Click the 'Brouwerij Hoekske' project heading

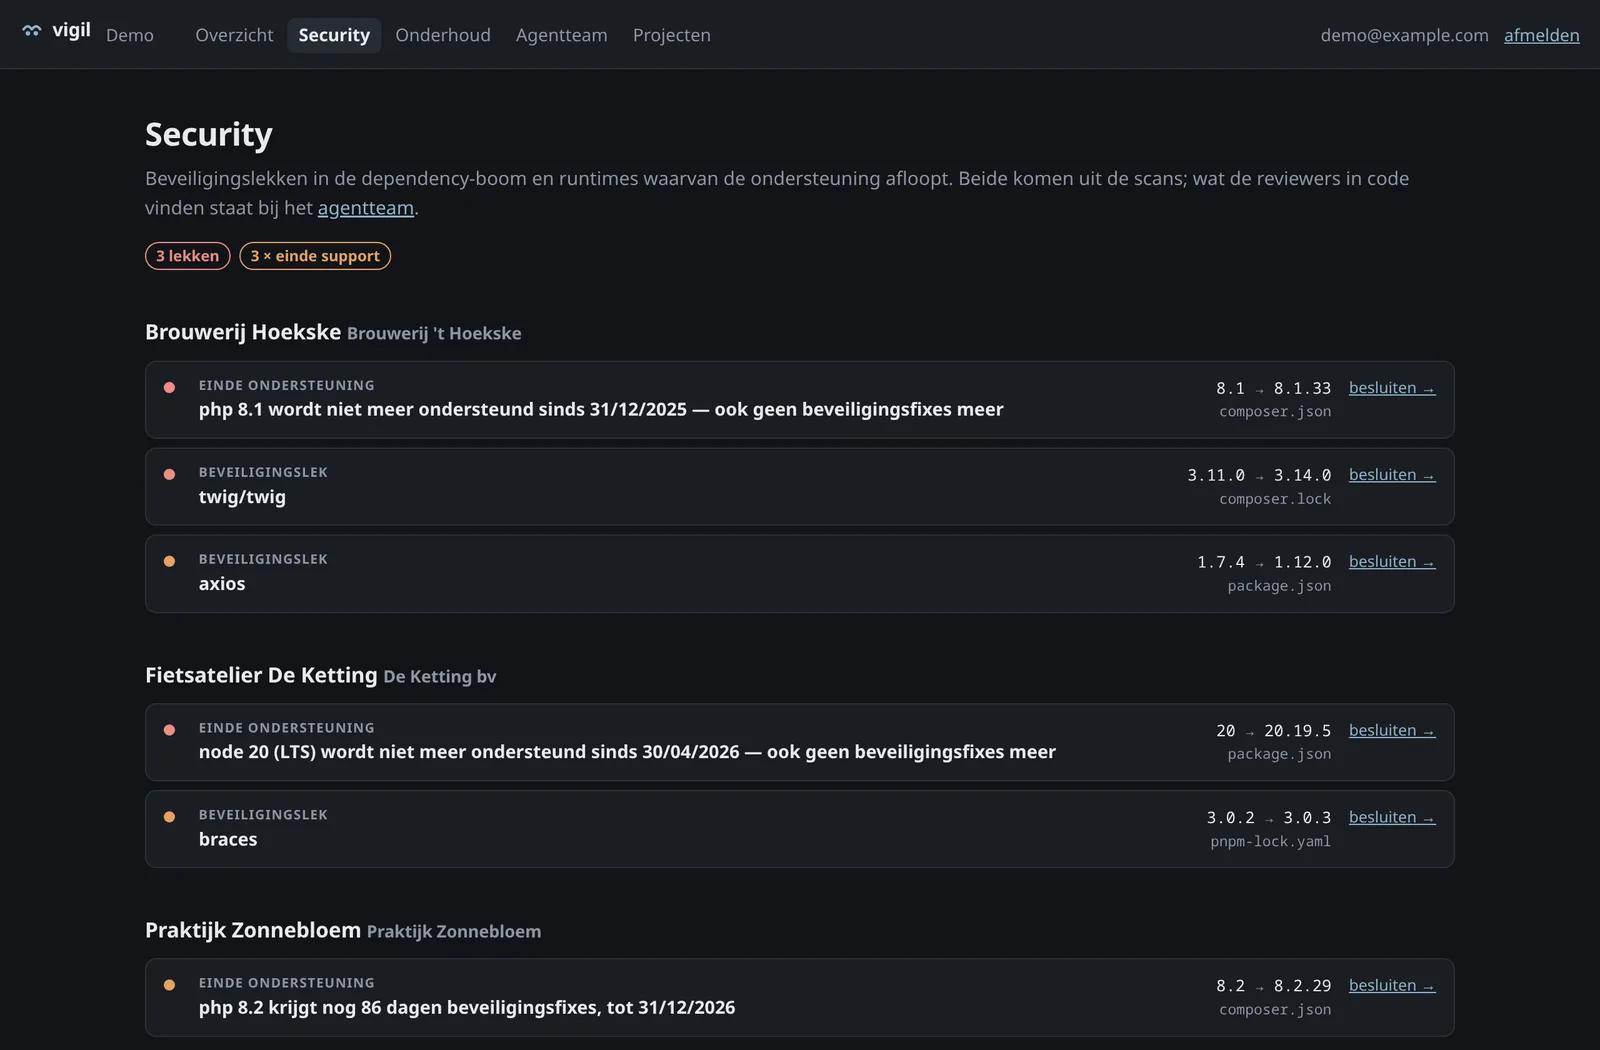pyautogui.click(x=243, y=332)
